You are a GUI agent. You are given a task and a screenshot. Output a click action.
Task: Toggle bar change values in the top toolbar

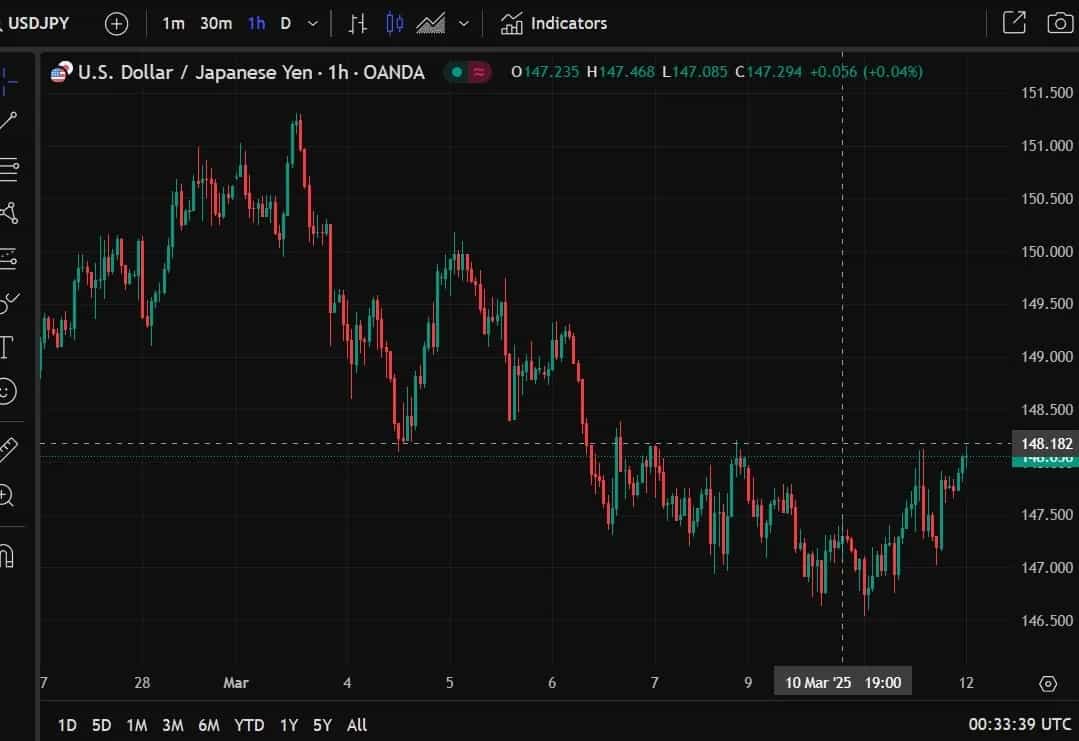click(357, 22)
